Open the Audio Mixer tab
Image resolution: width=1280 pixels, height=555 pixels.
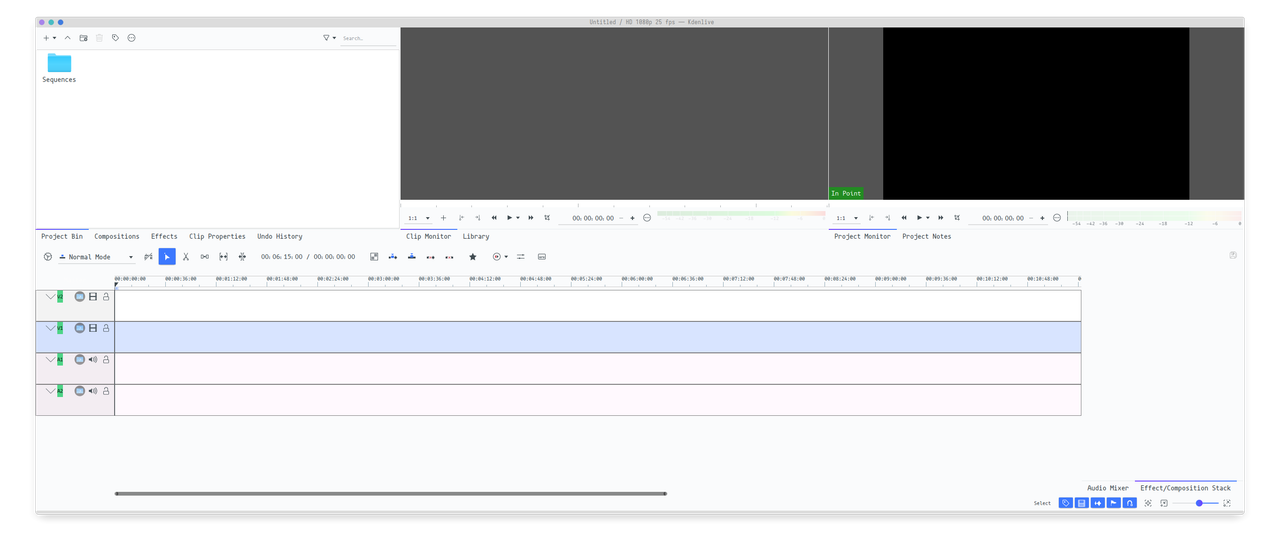coord(1108,488)
